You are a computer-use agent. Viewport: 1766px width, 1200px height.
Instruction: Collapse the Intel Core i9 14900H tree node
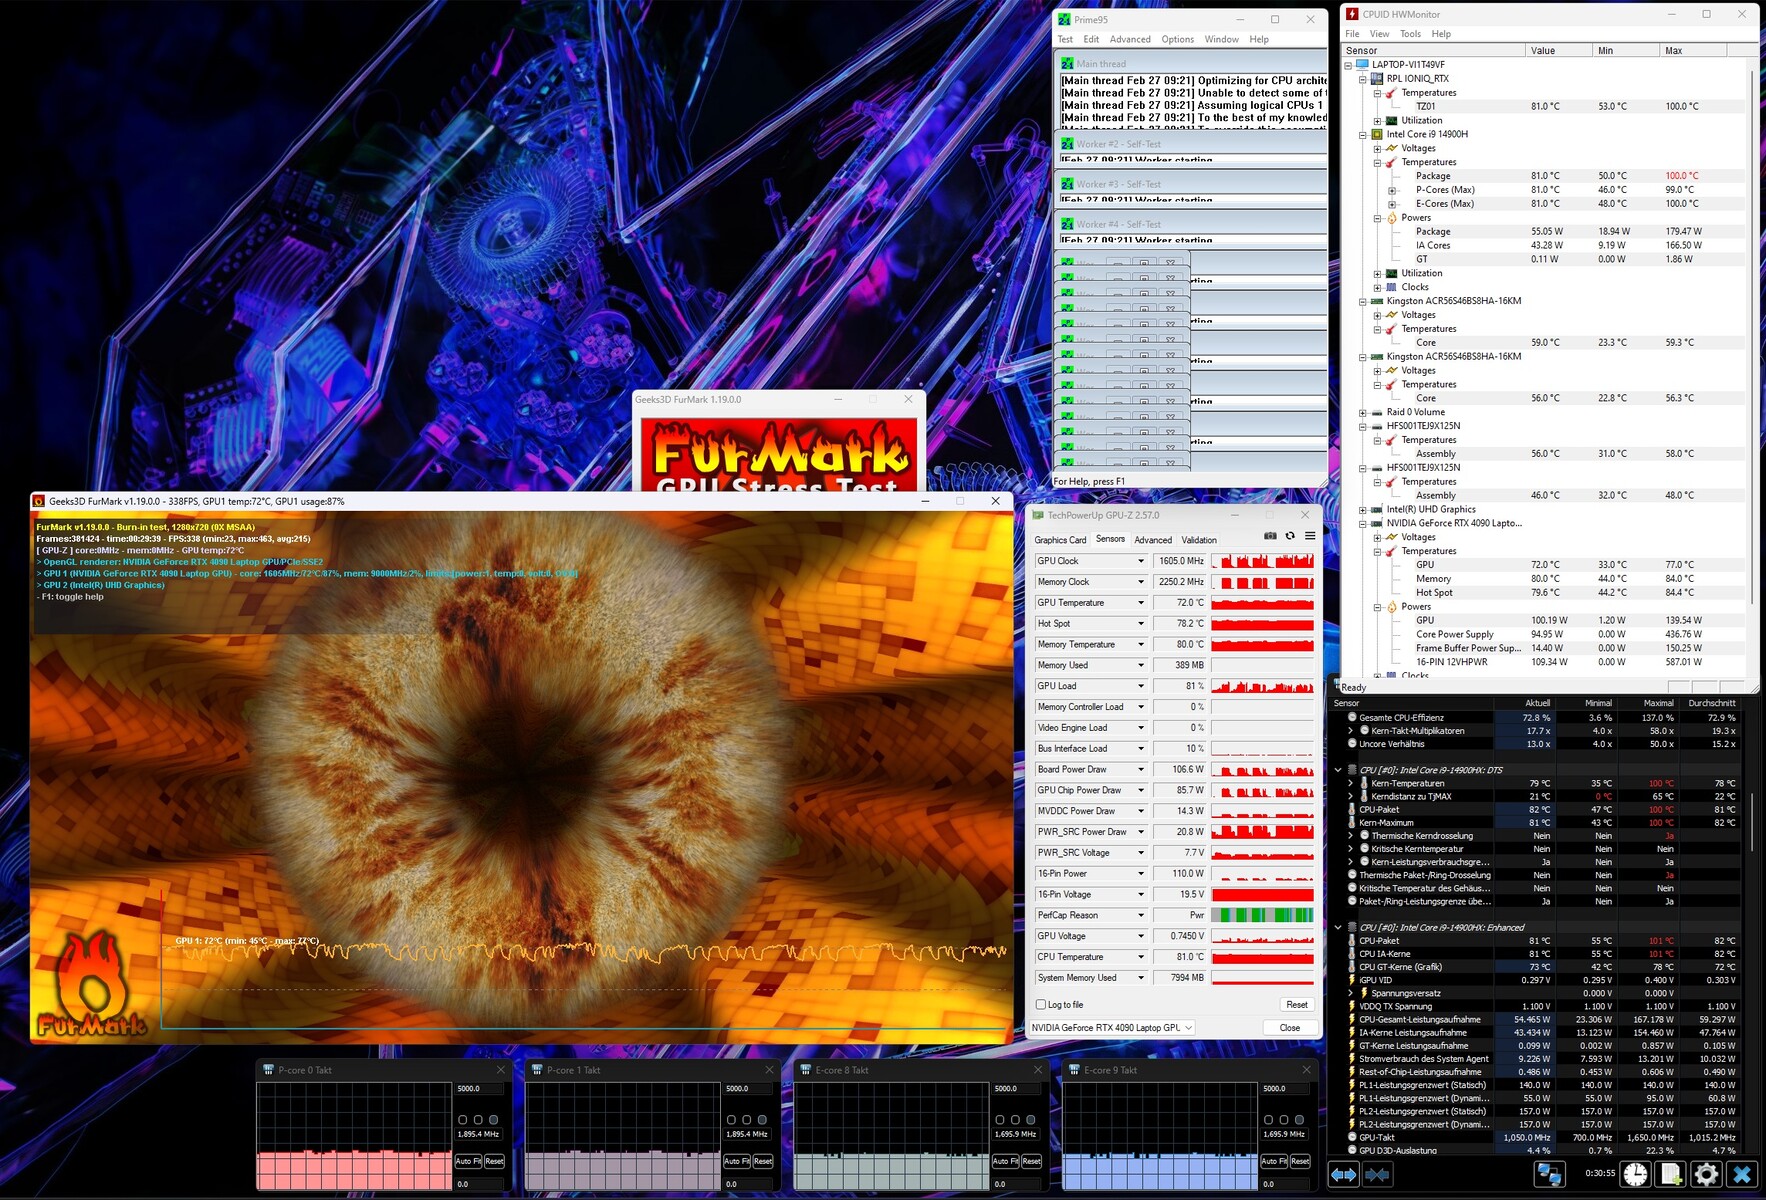pos(1363,134)
